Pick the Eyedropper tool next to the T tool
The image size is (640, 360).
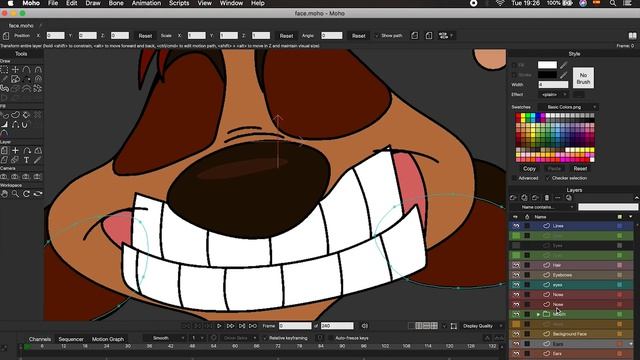tap(38, 160)
